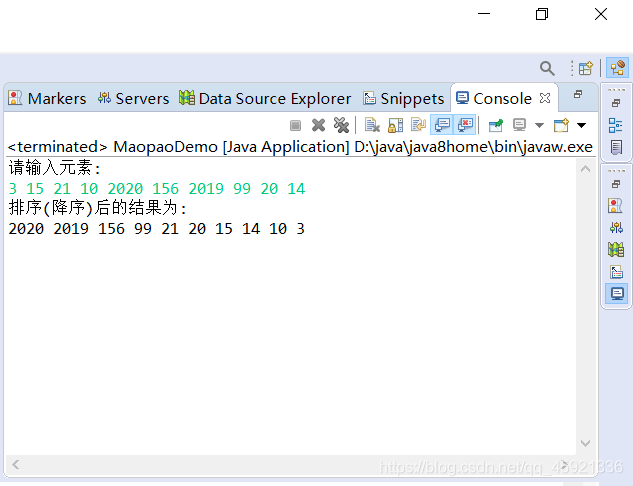Toggle Word Wrap for console output
This screenshot has width=633, height=486.
(418, 125)
